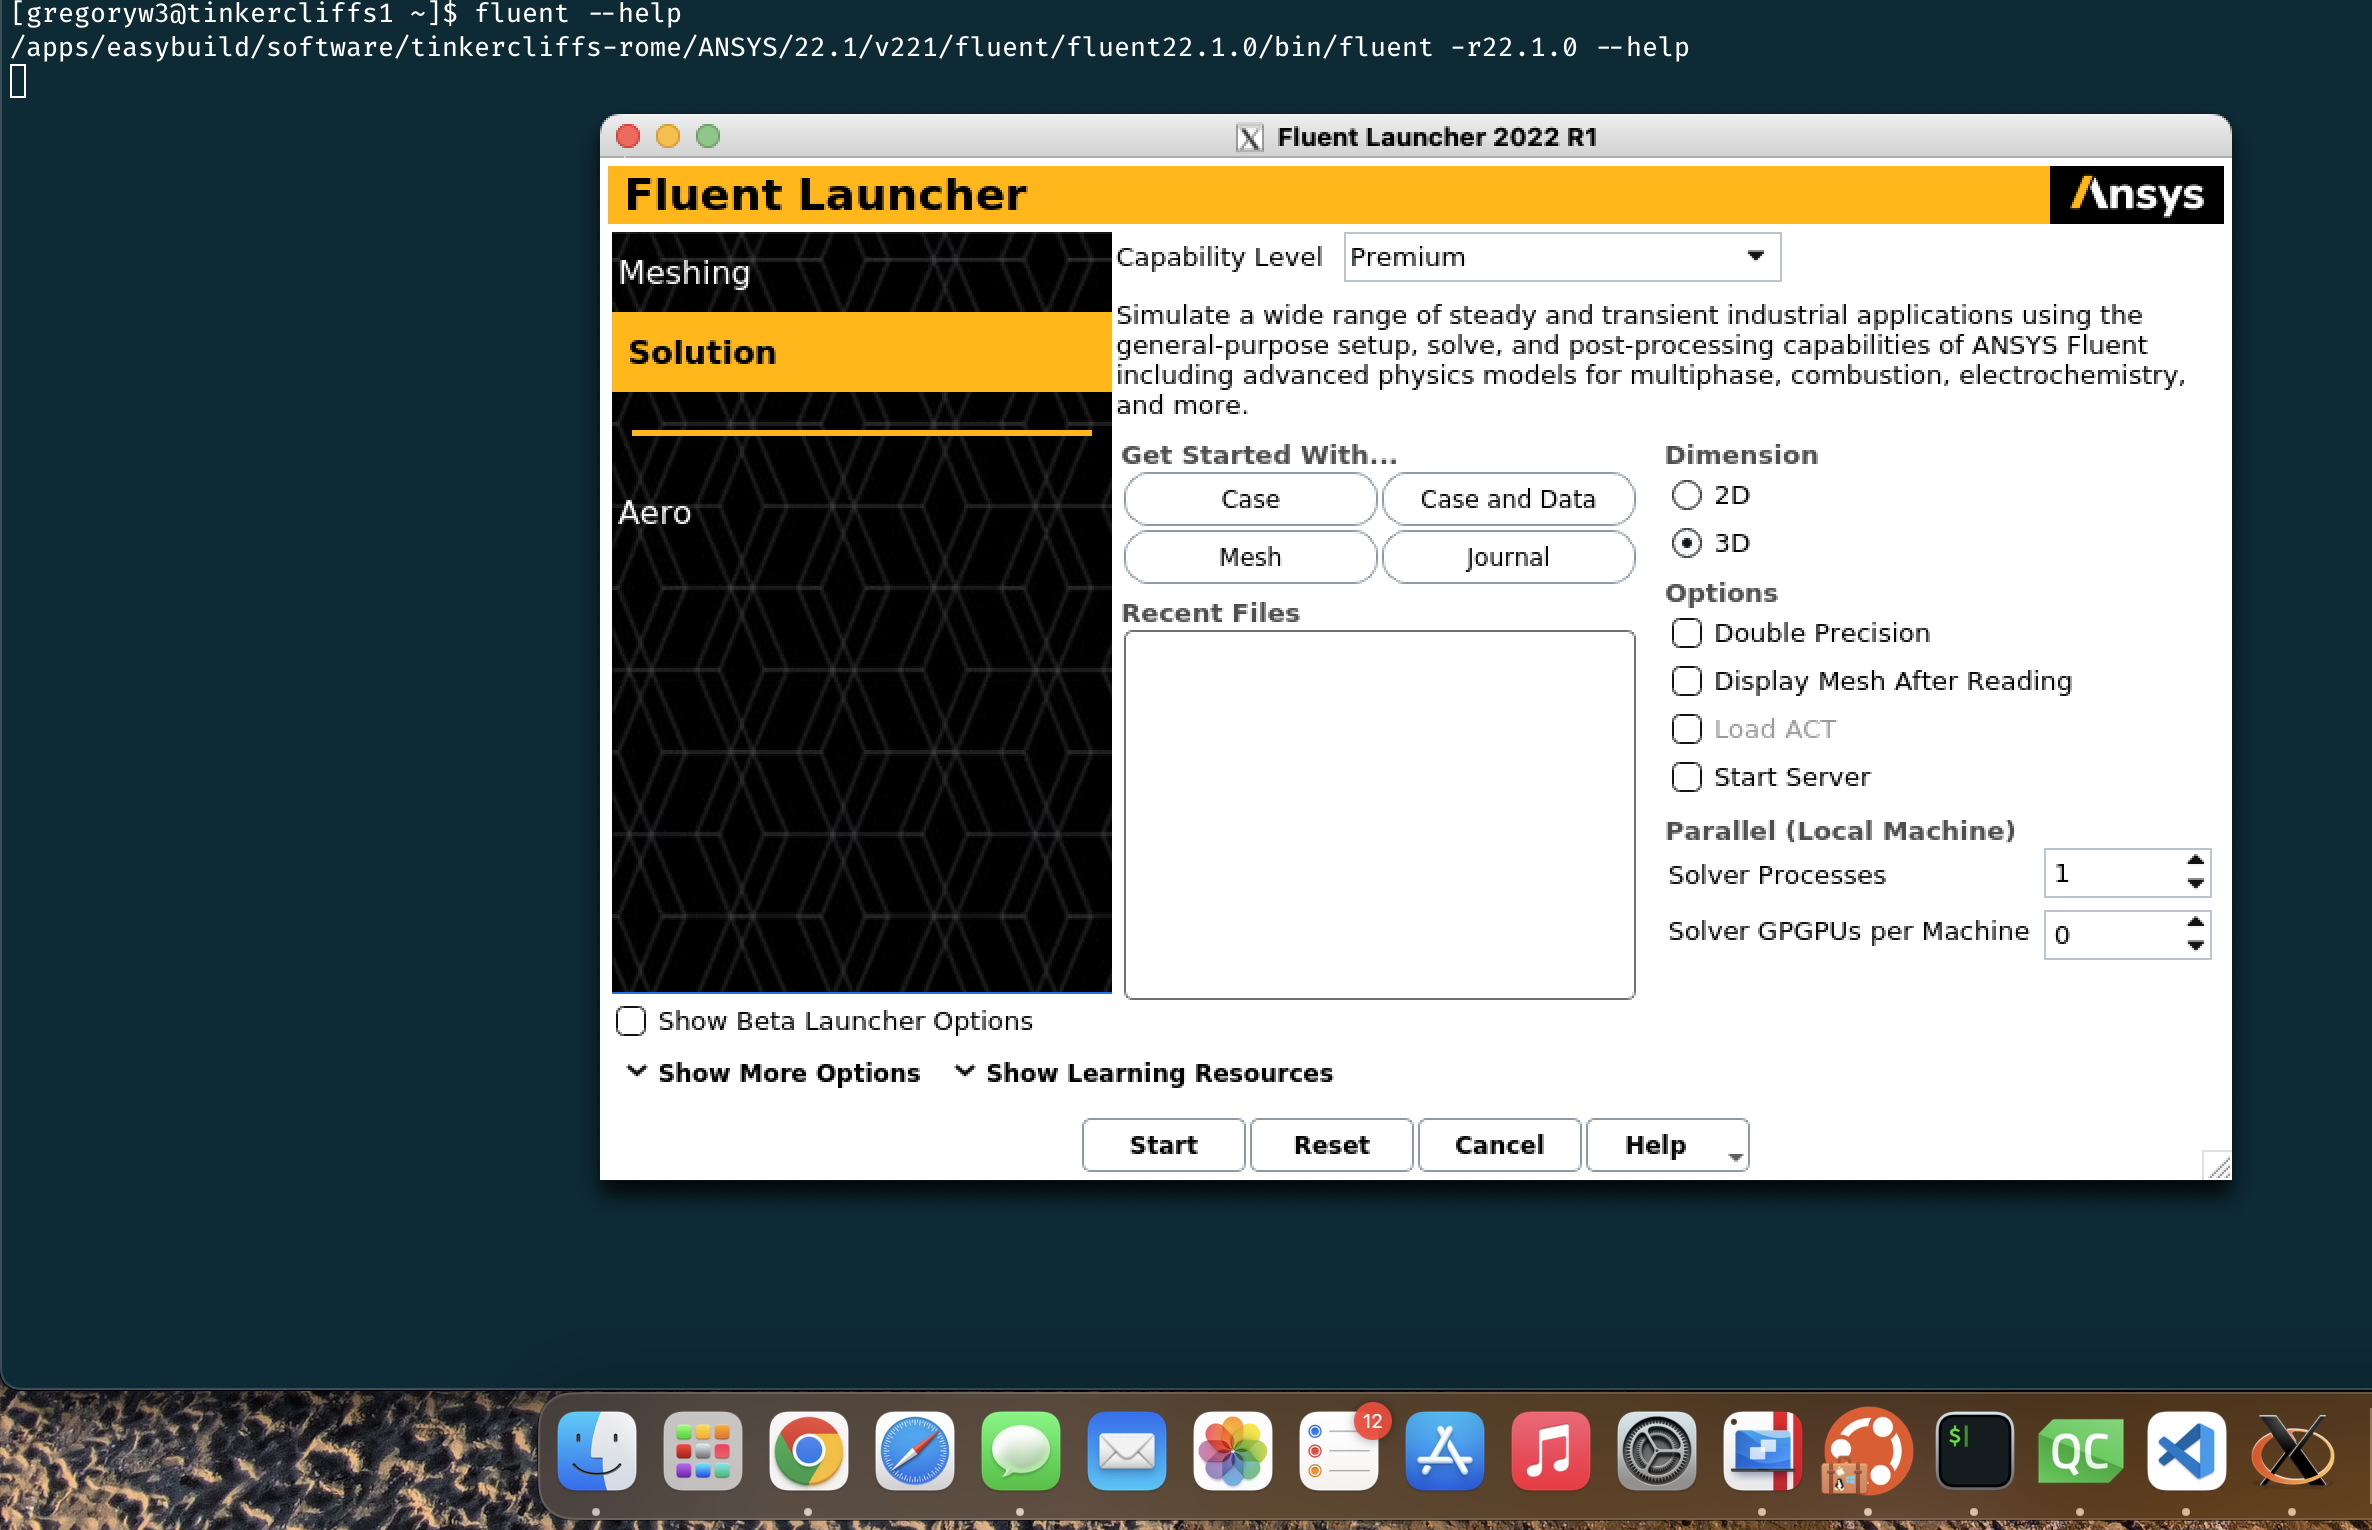Viewport: 2372px width, 1530px height.
Task: Enable Double Precision option
Action: [1687, 632]
